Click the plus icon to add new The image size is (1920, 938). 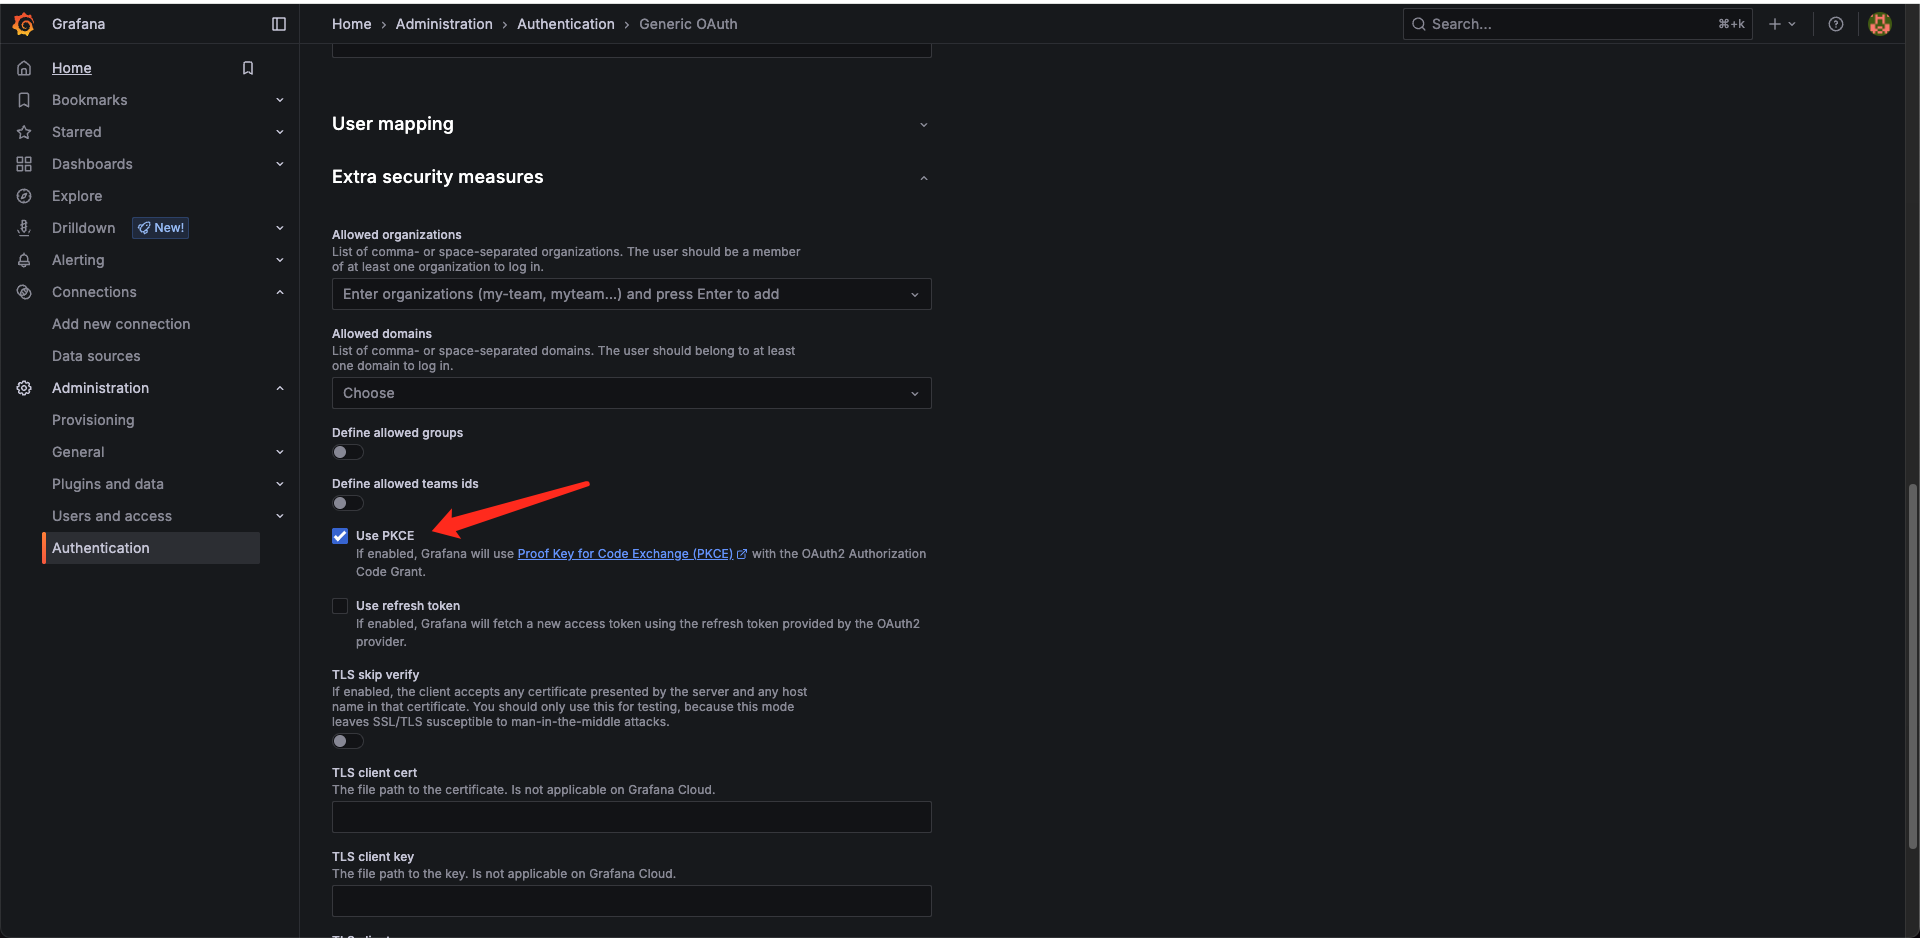coord(1775,24)
